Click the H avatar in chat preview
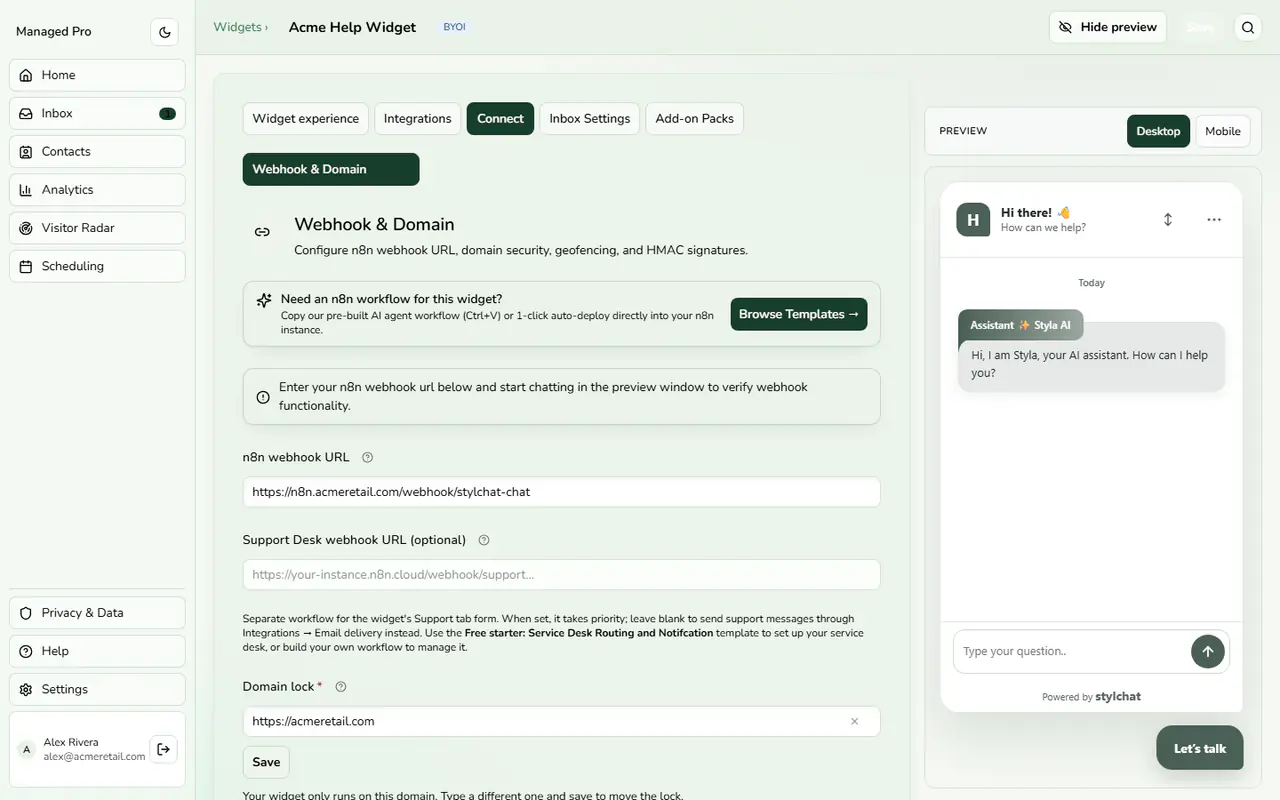Viewport: 1280px width, 800px height. click(x=973, y=219)
